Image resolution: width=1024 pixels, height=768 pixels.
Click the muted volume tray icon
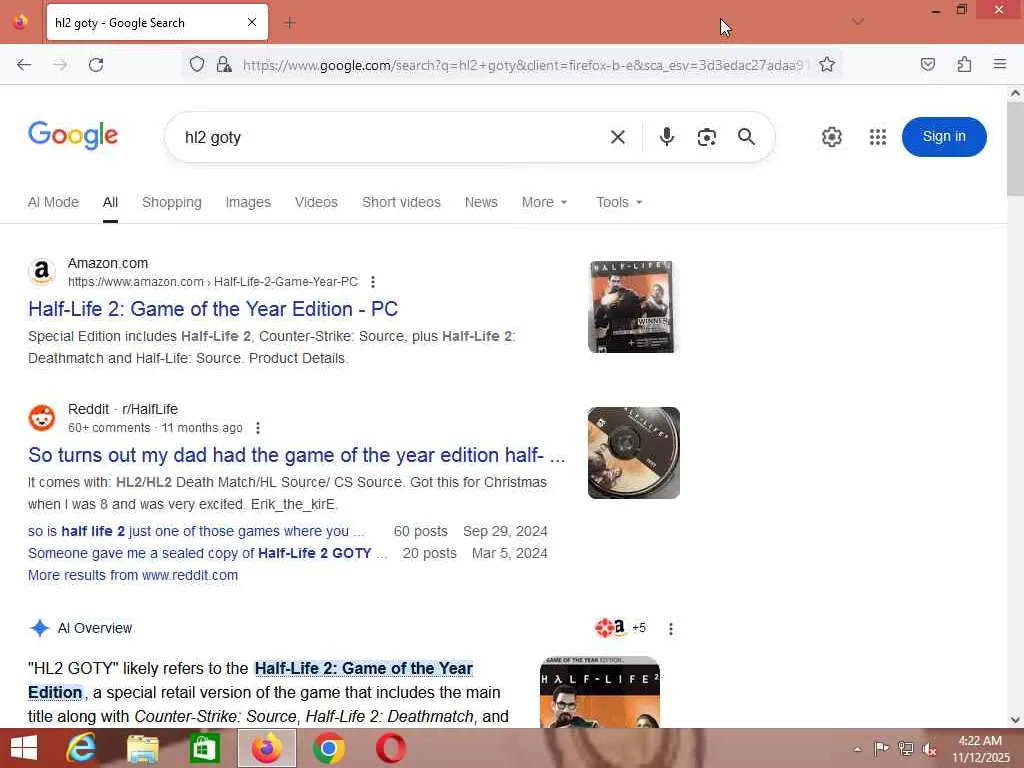point(929,749)
